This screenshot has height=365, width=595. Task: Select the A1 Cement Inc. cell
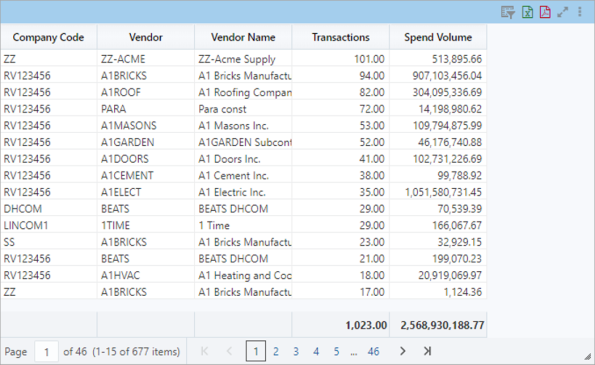[243, 175]
